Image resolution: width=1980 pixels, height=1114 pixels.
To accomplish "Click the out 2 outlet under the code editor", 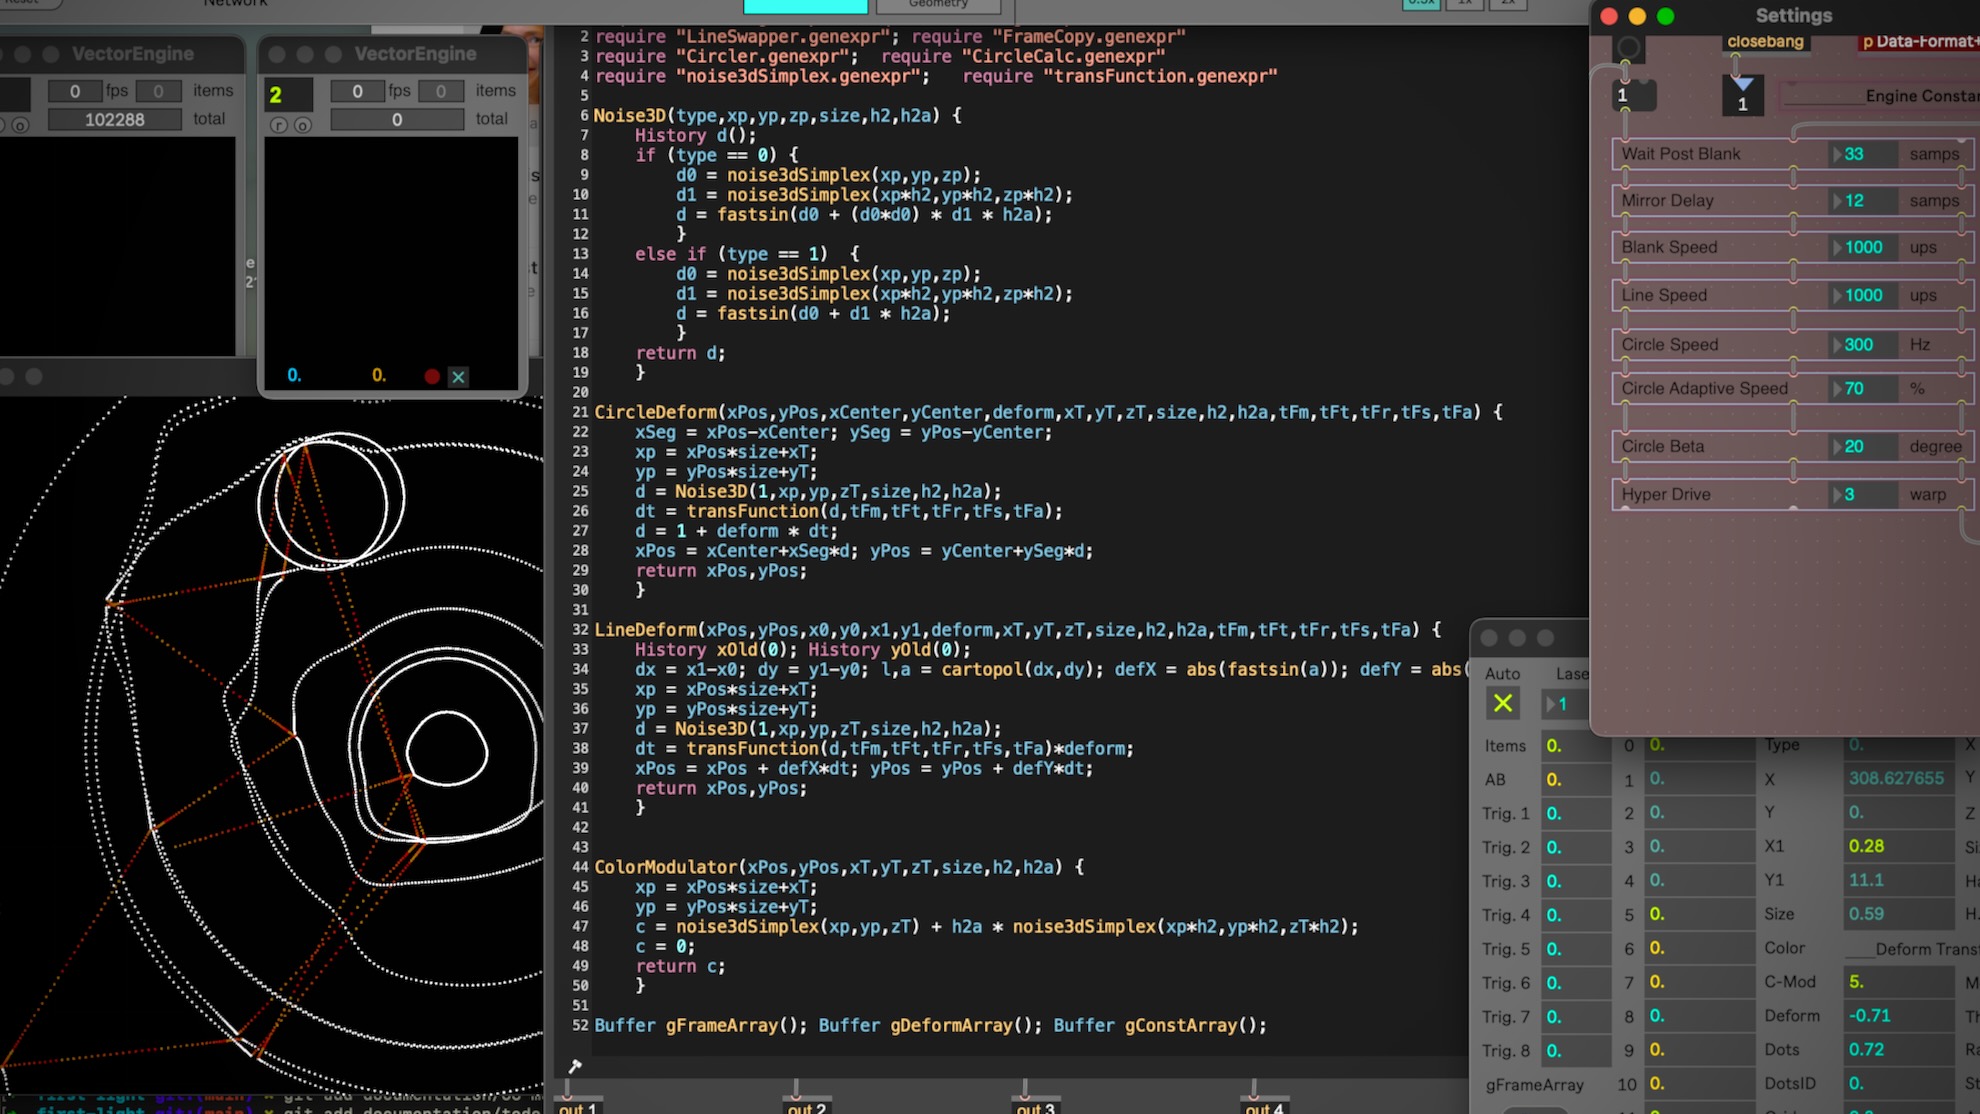I will (x=807, y=1106).
